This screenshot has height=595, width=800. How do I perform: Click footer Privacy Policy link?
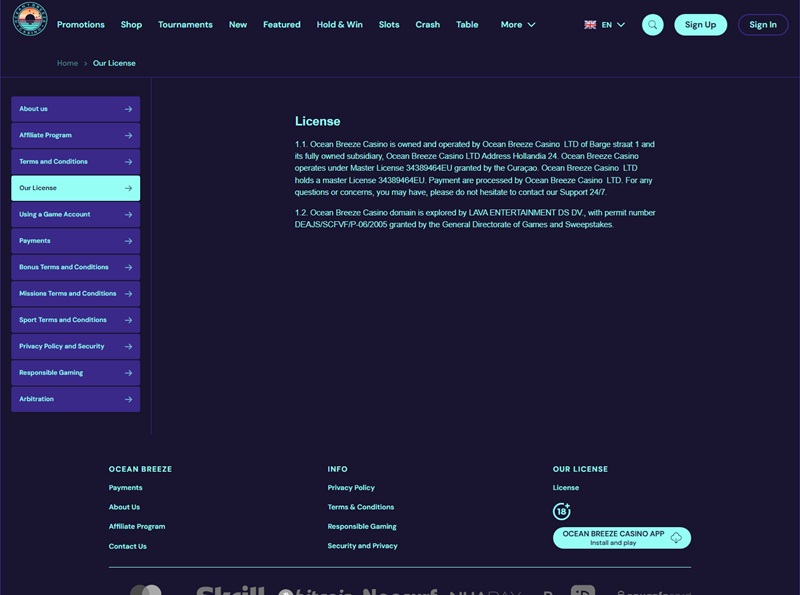(x=351, y=488)
